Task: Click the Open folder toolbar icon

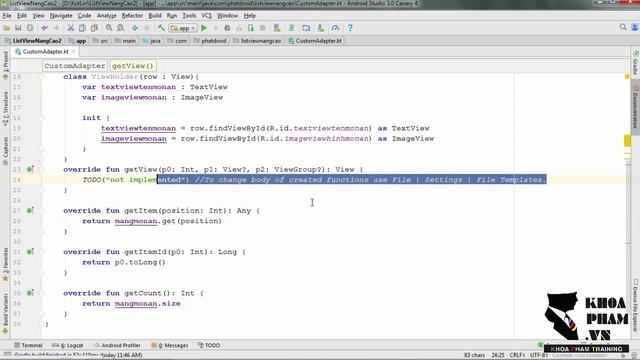Action: 7,28
